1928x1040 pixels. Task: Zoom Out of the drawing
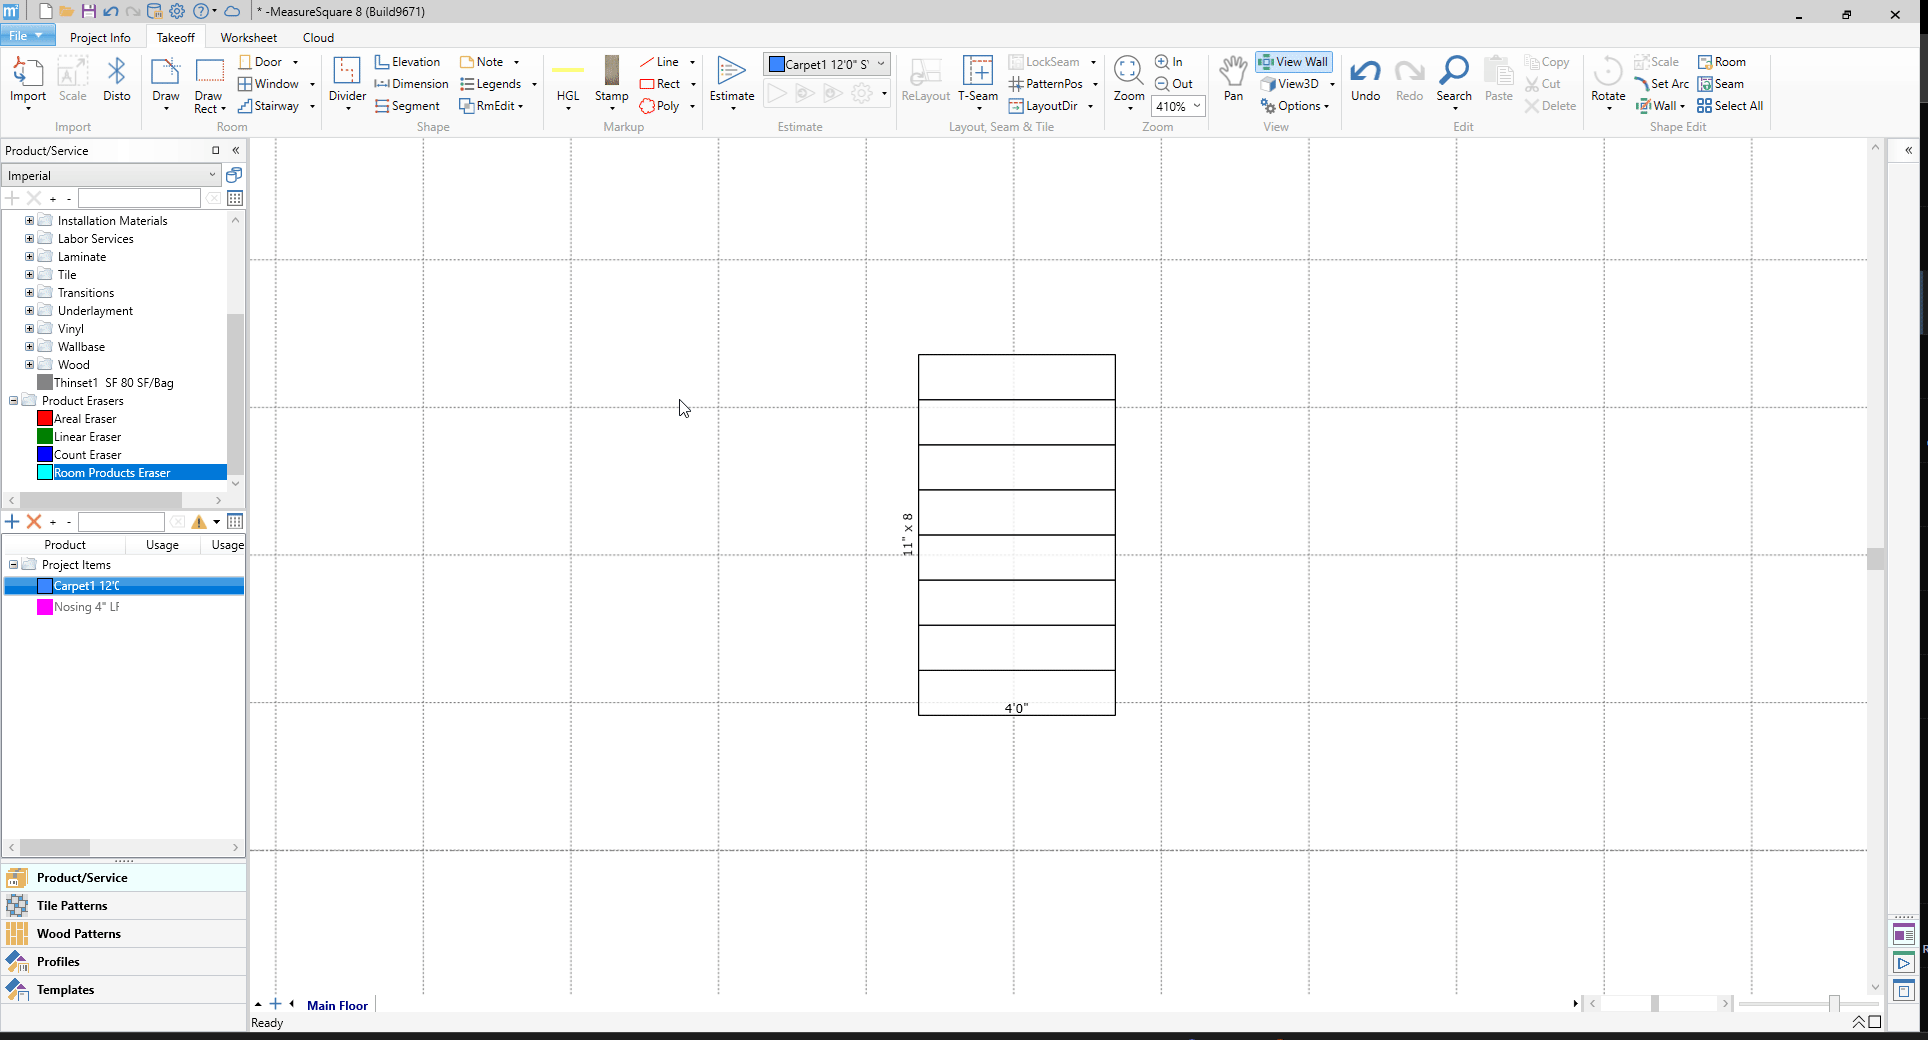coord(1174,84)
